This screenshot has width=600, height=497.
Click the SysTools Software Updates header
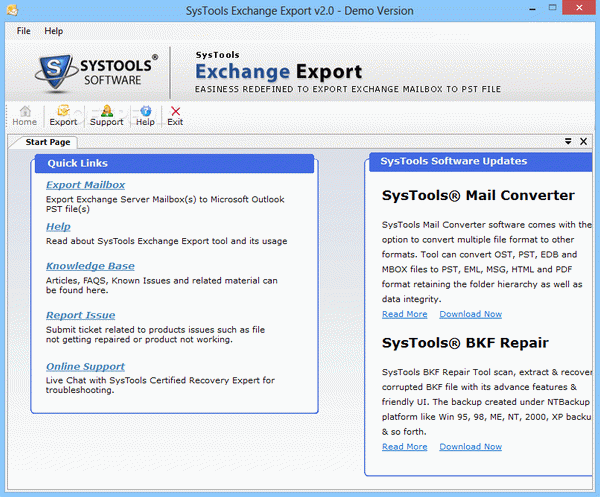point(481,161)
